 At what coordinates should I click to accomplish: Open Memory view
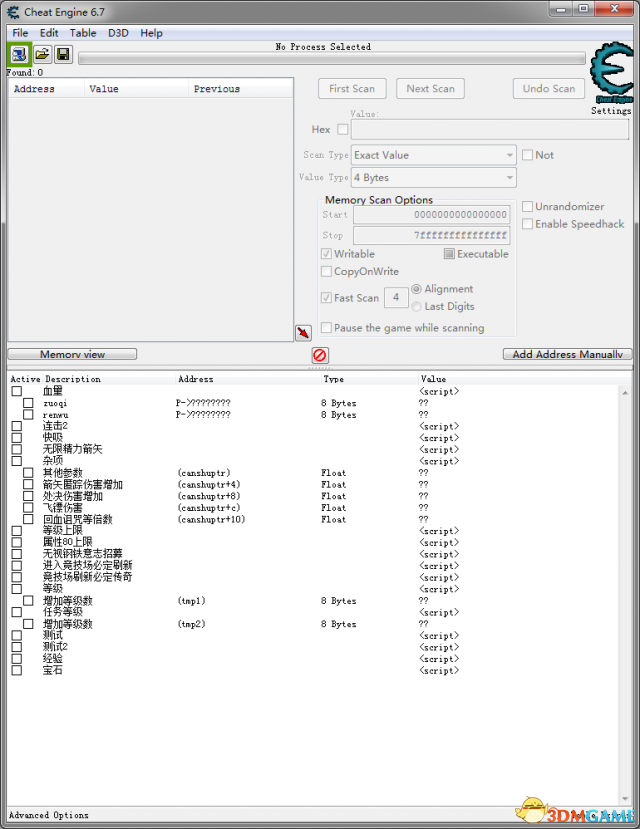pos(72,354)
